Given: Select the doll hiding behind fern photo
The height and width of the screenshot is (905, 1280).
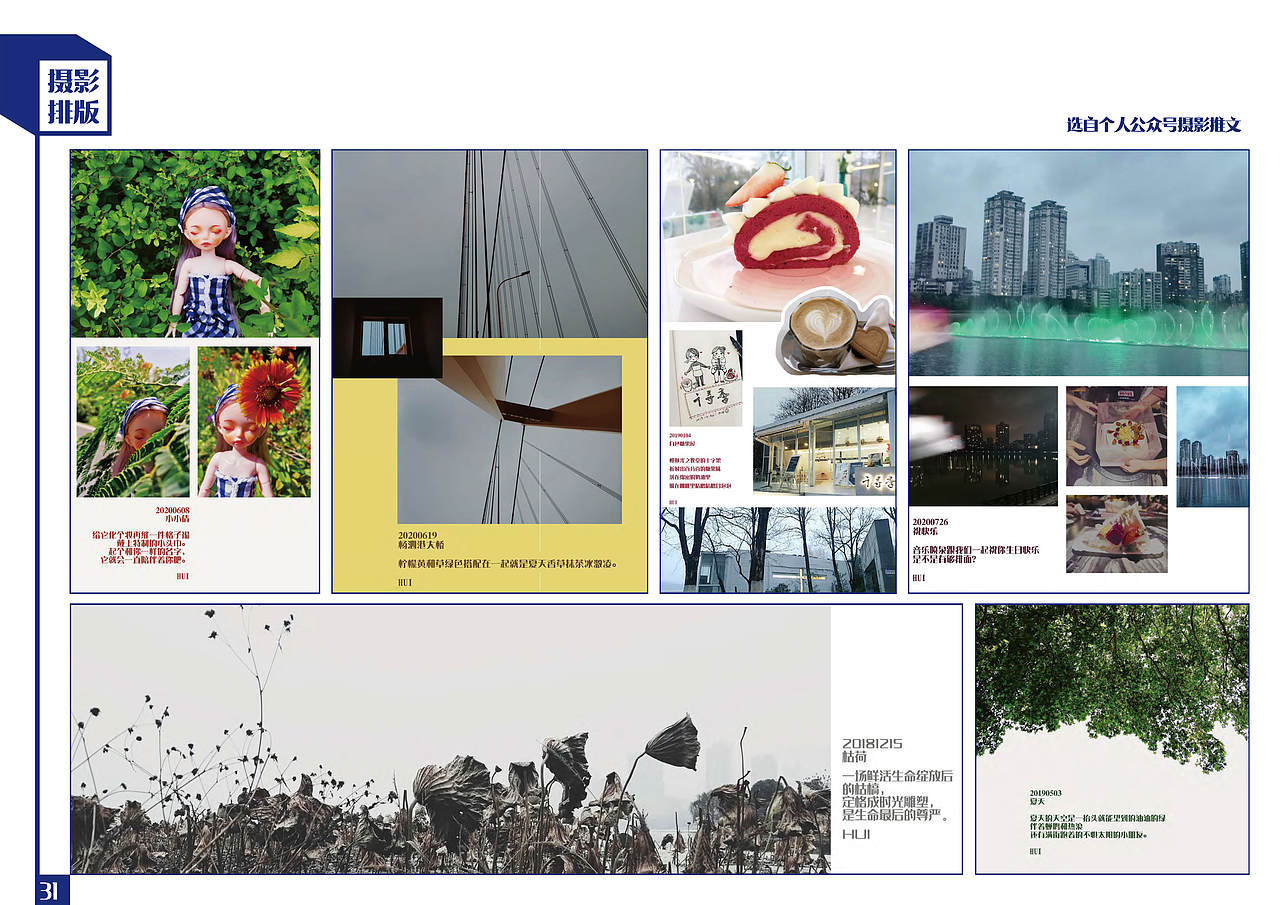Looking at the screenshot, I should coord(133,422).
